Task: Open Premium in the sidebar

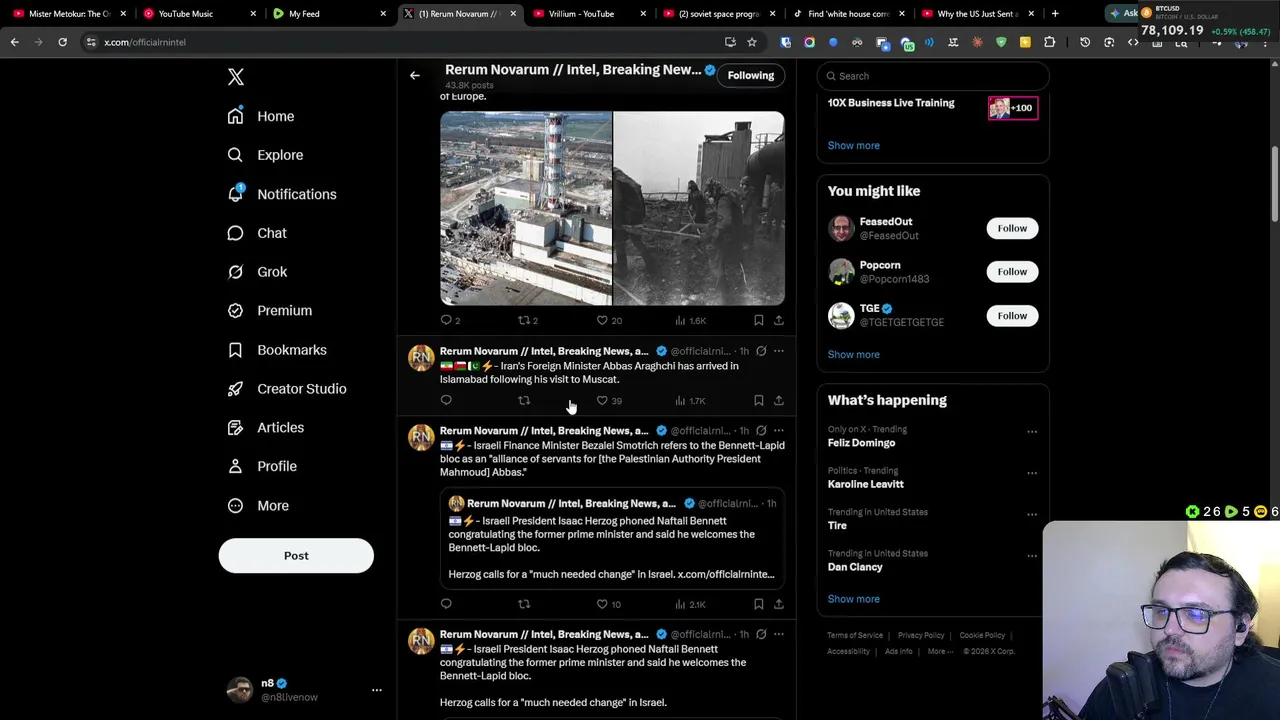Action: [269, 311]
